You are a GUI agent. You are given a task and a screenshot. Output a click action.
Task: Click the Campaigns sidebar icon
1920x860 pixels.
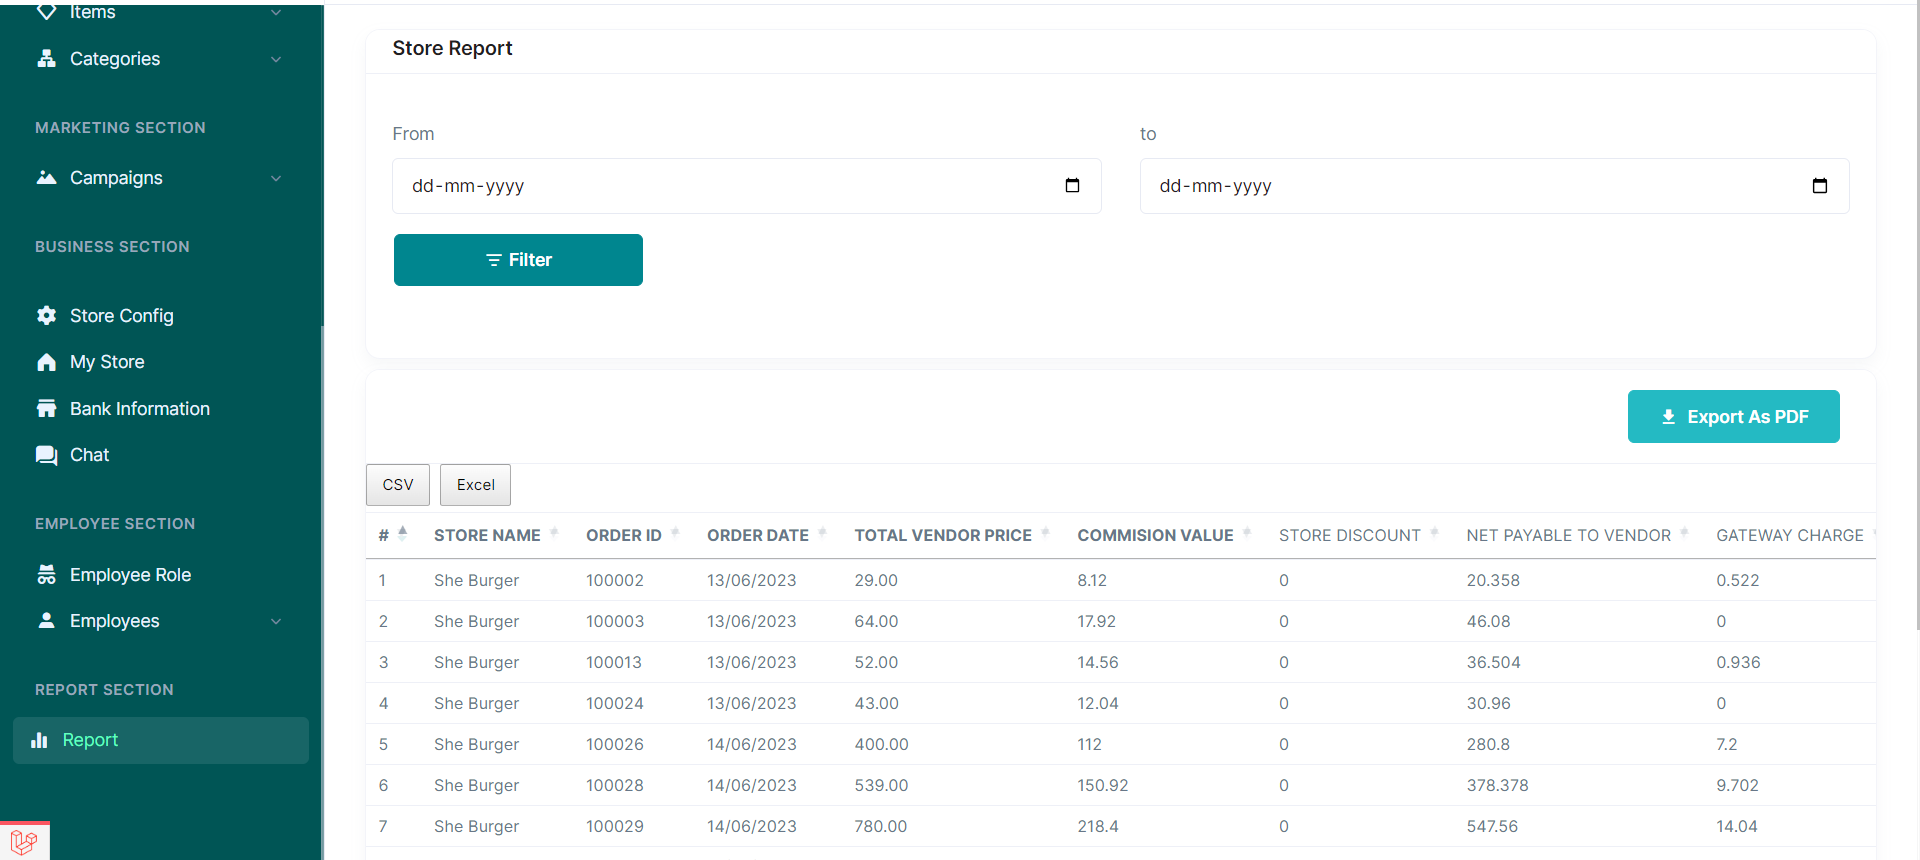click(46, 178)
